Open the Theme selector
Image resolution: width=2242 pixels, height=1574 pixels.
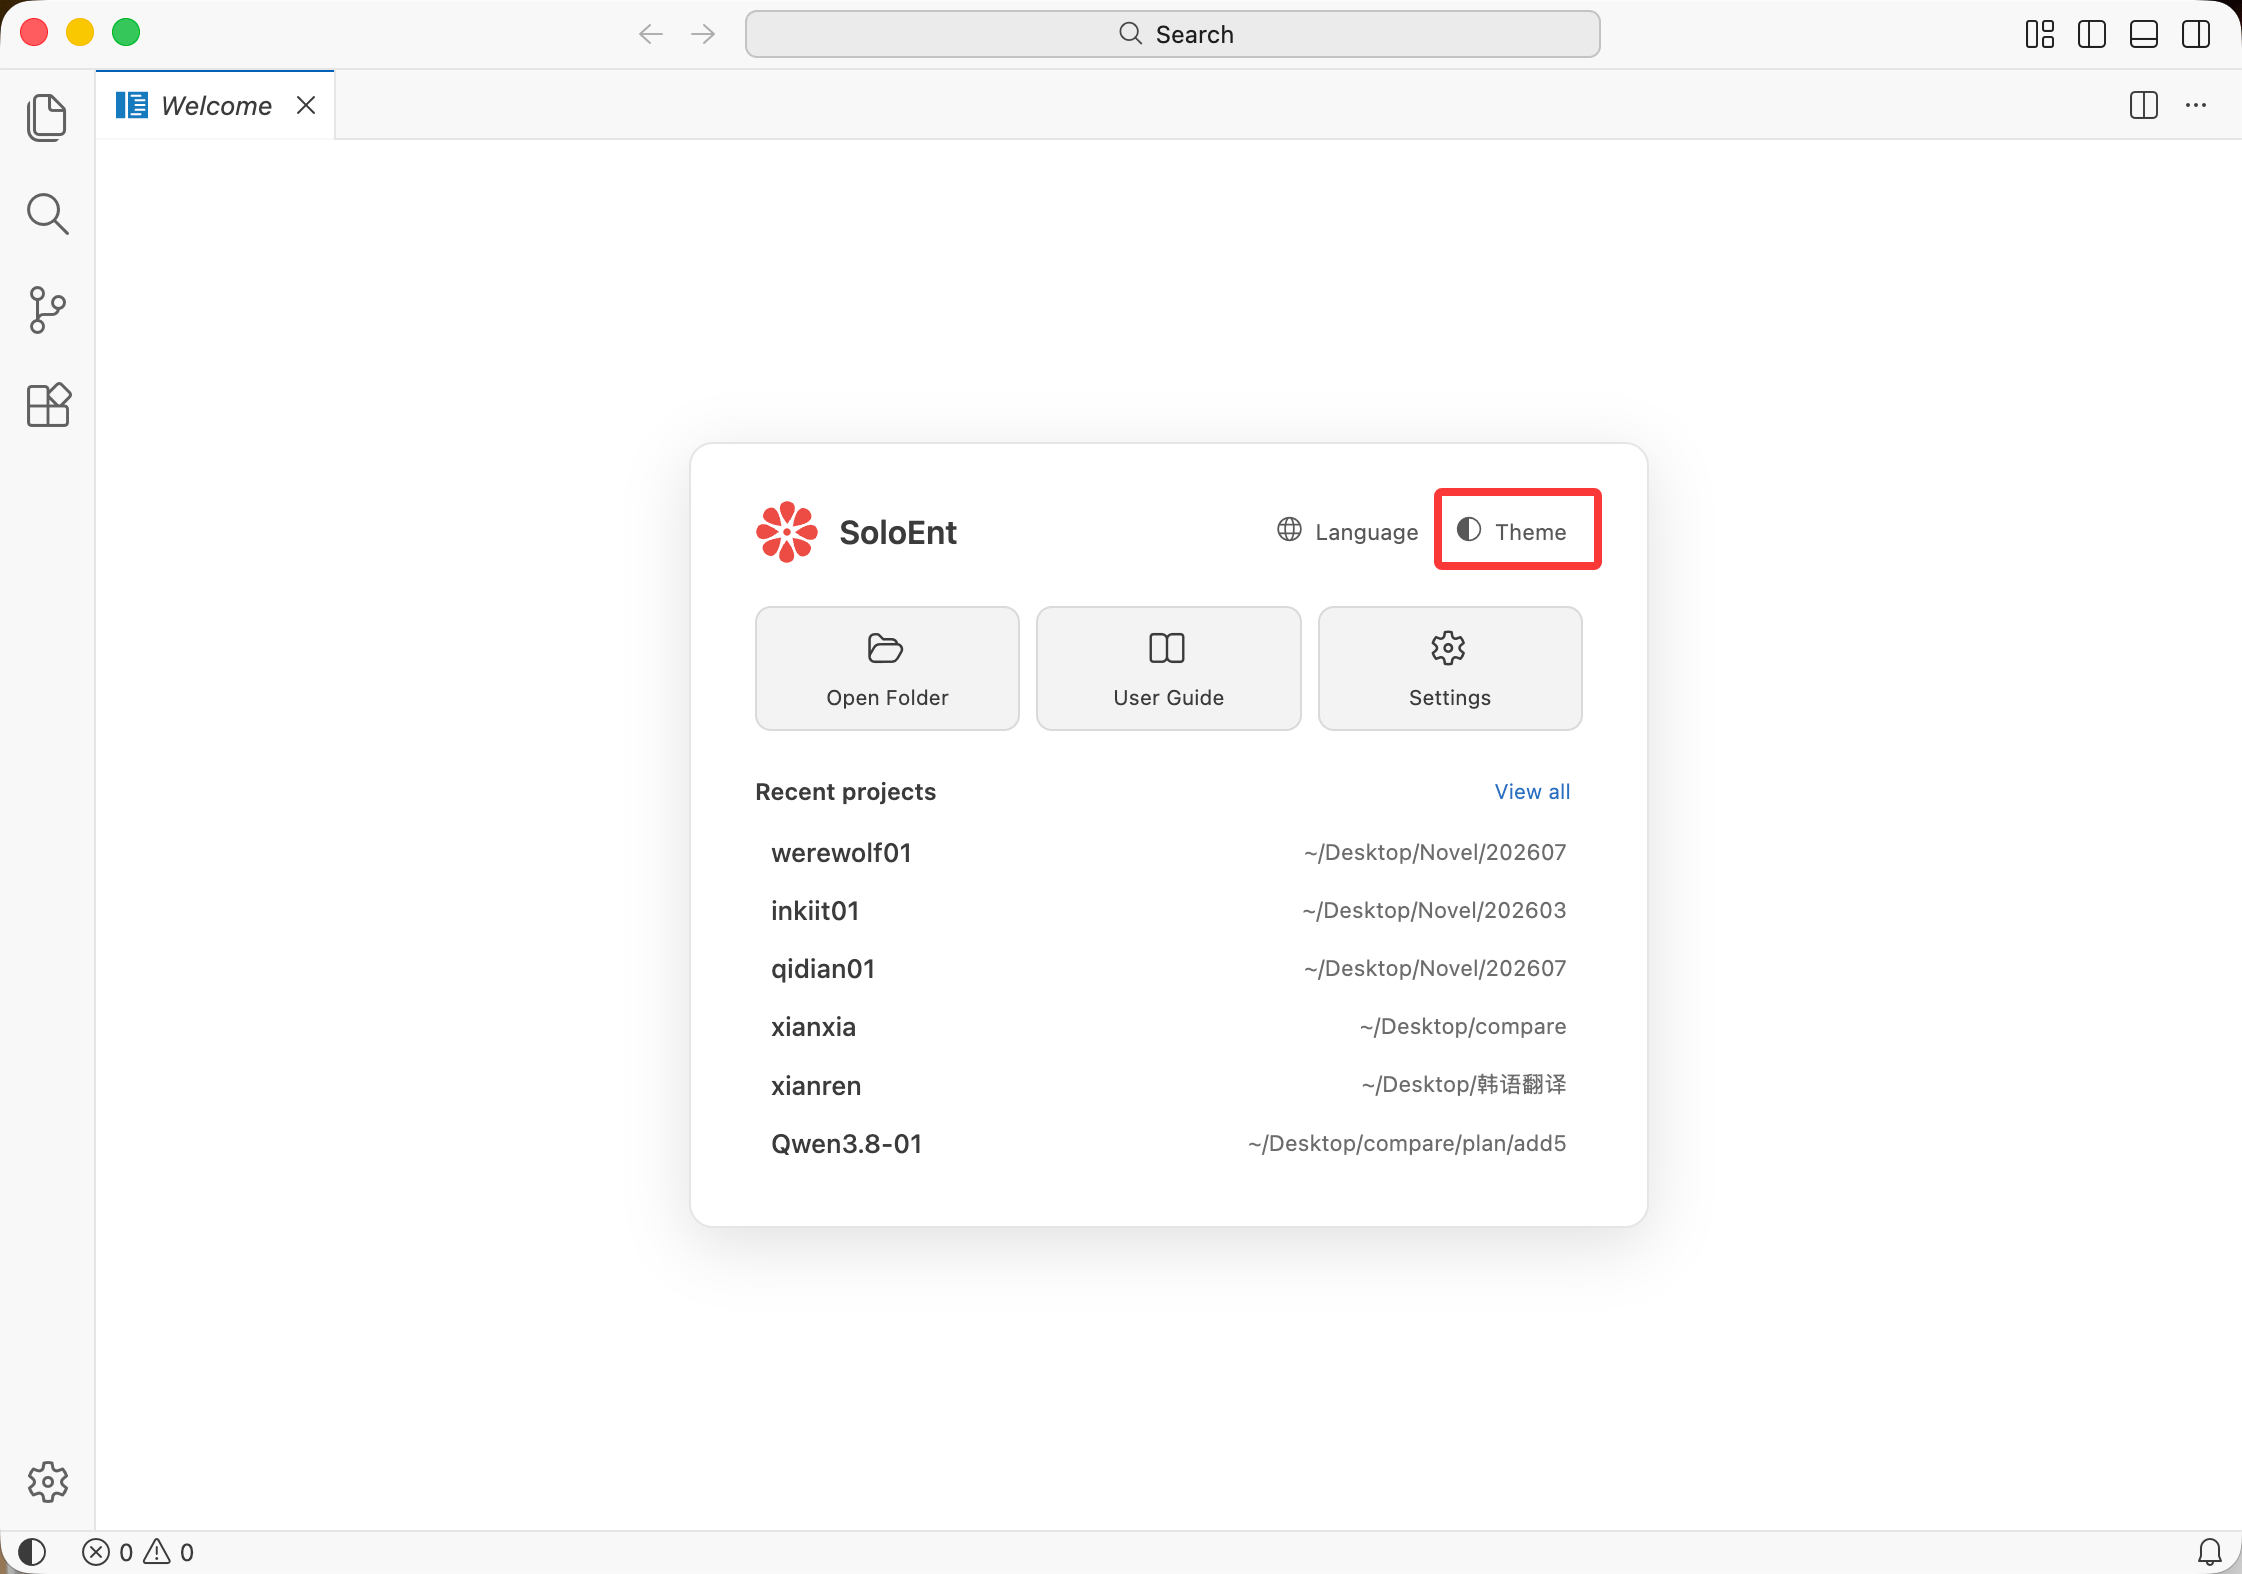point(1511,531)
